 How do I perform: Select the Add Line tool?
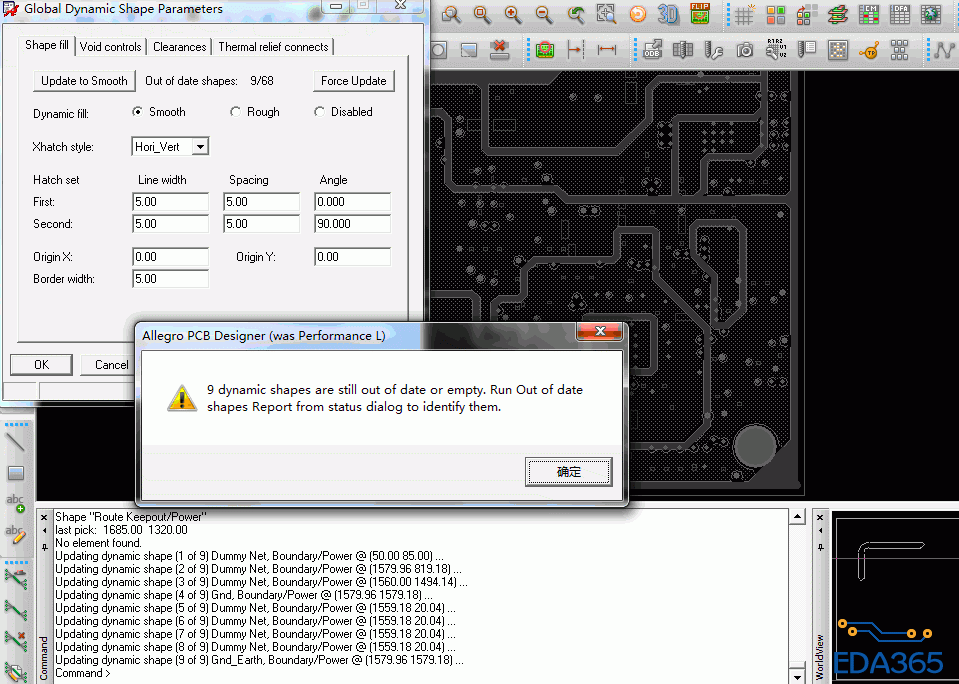(x=15, y=442)
